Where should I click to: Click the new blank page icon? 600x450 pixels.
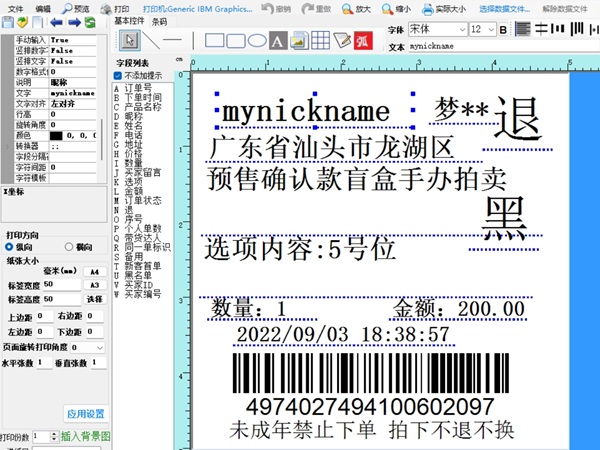[x=38, y=23]
